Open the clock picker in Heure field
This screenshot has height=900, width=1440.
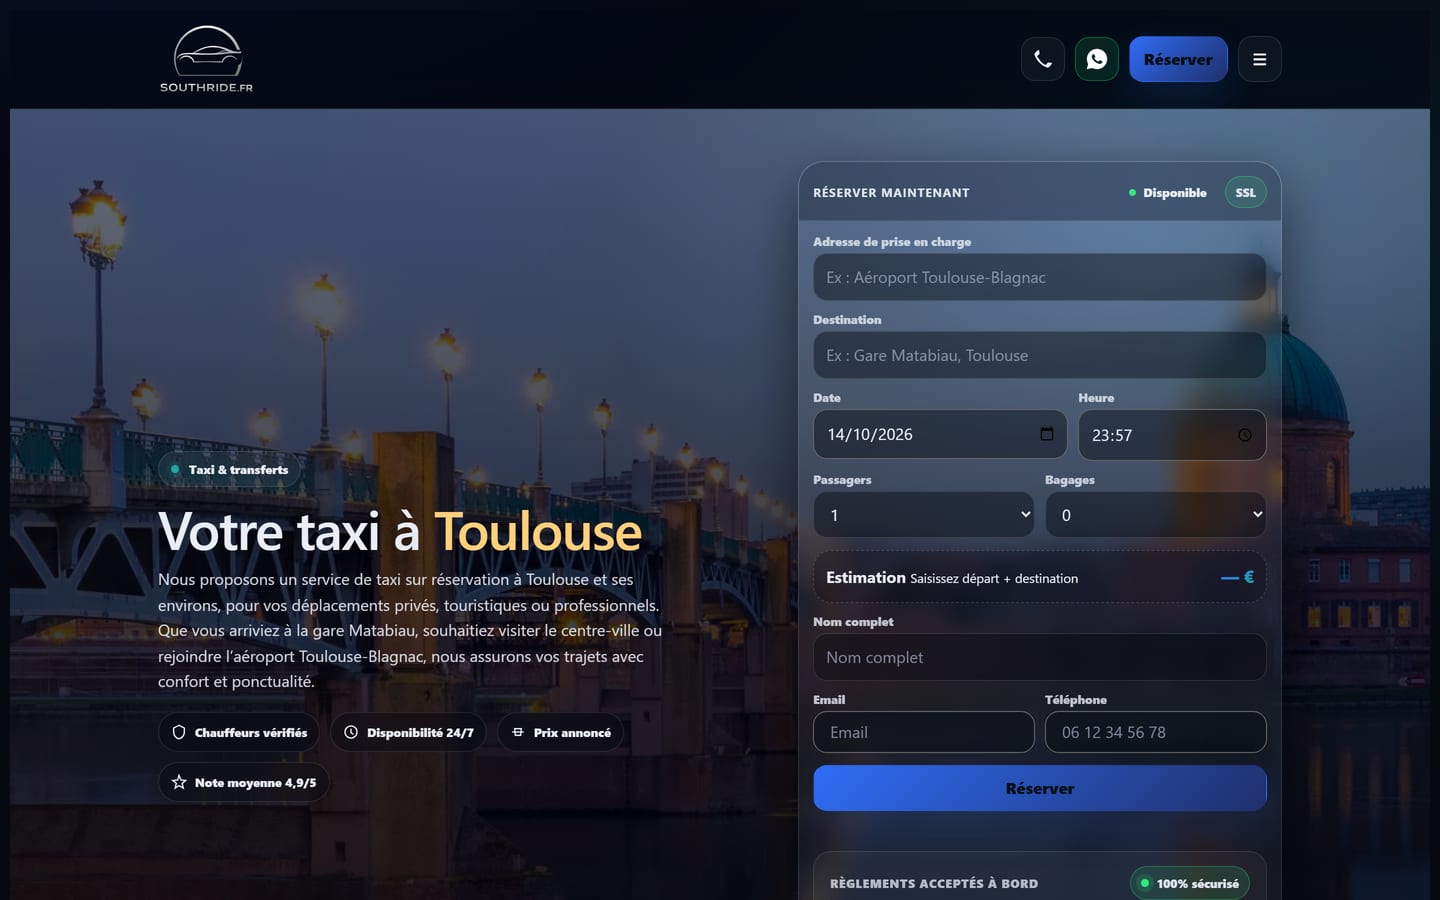pos(1245,435)
